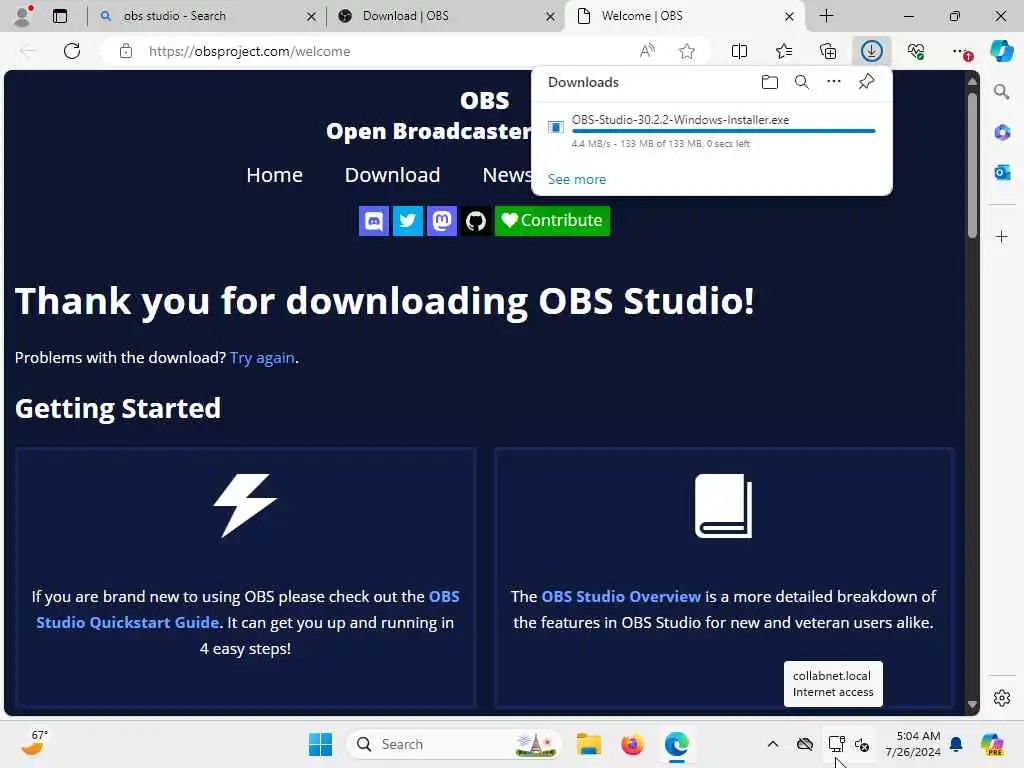Select the Welcome | OBS tab
Screen dimensions: 1024x768
pos(684,16)
